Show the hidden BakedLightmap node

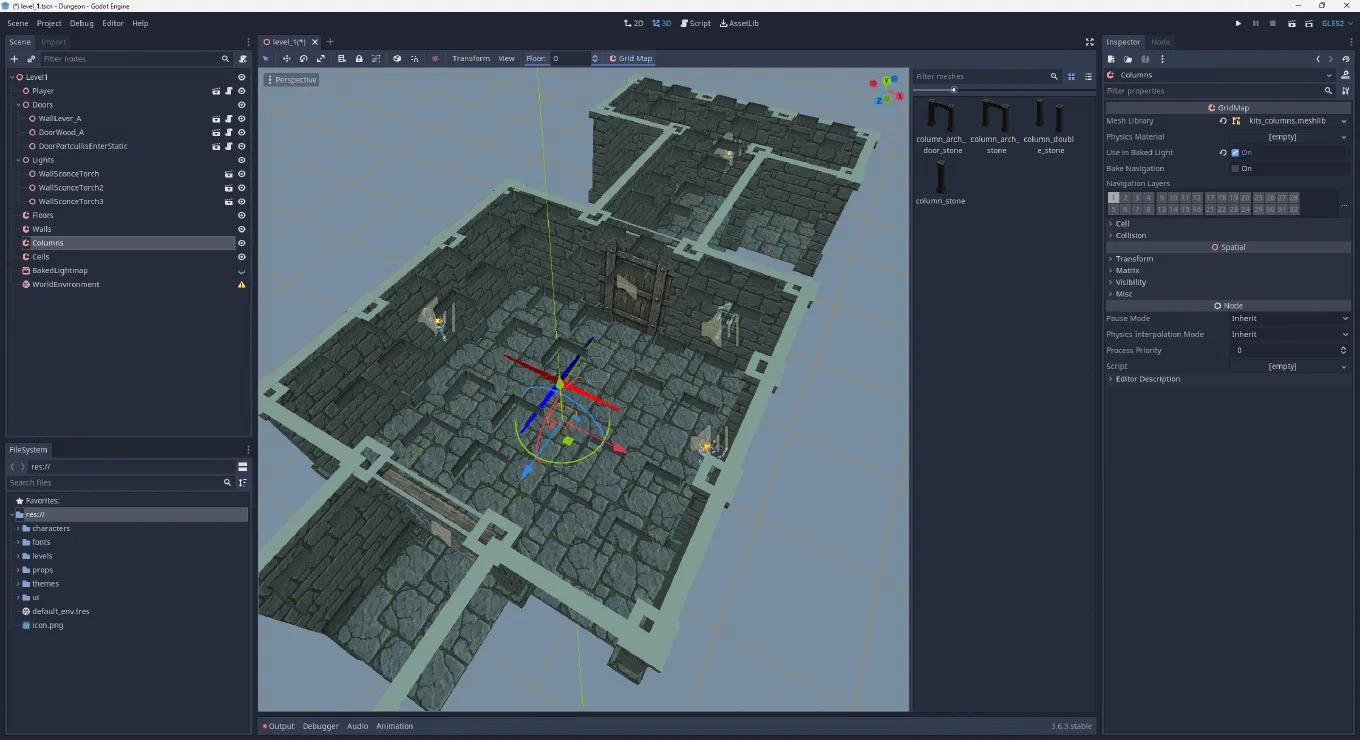241,271
